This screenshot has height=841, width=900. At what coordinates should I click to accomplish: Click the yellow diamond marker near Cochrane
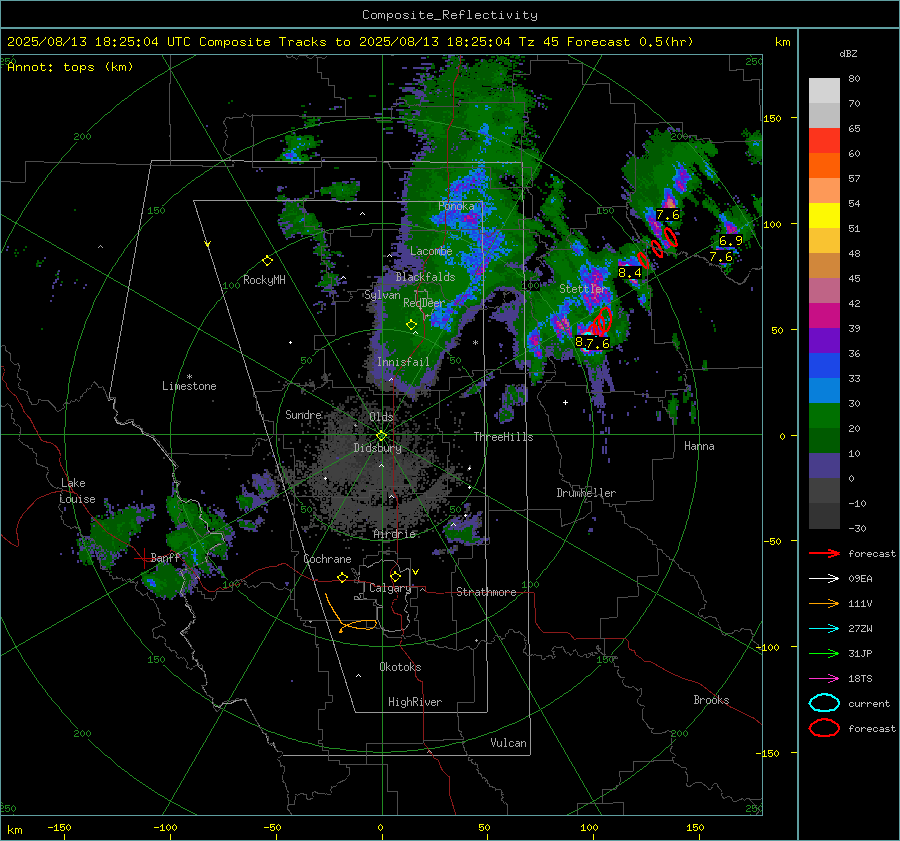coord(343,577)
